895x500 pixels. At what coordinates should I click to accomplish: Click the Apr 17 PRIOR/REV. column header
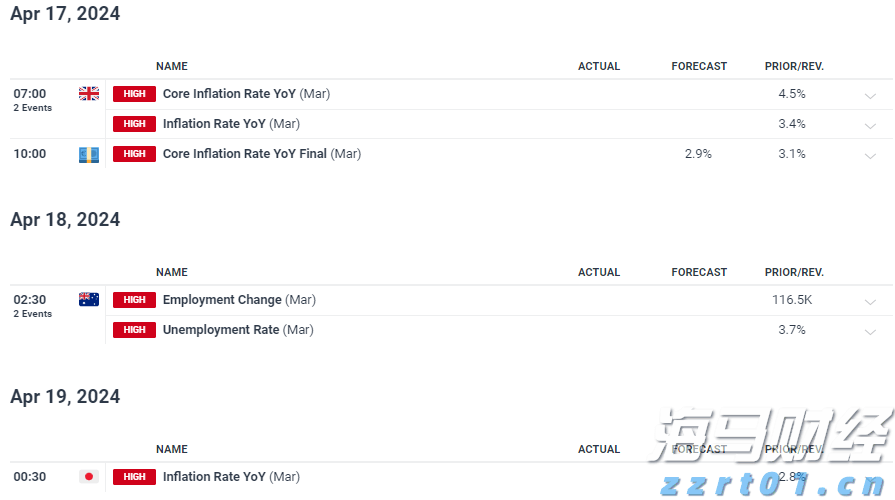794,66
